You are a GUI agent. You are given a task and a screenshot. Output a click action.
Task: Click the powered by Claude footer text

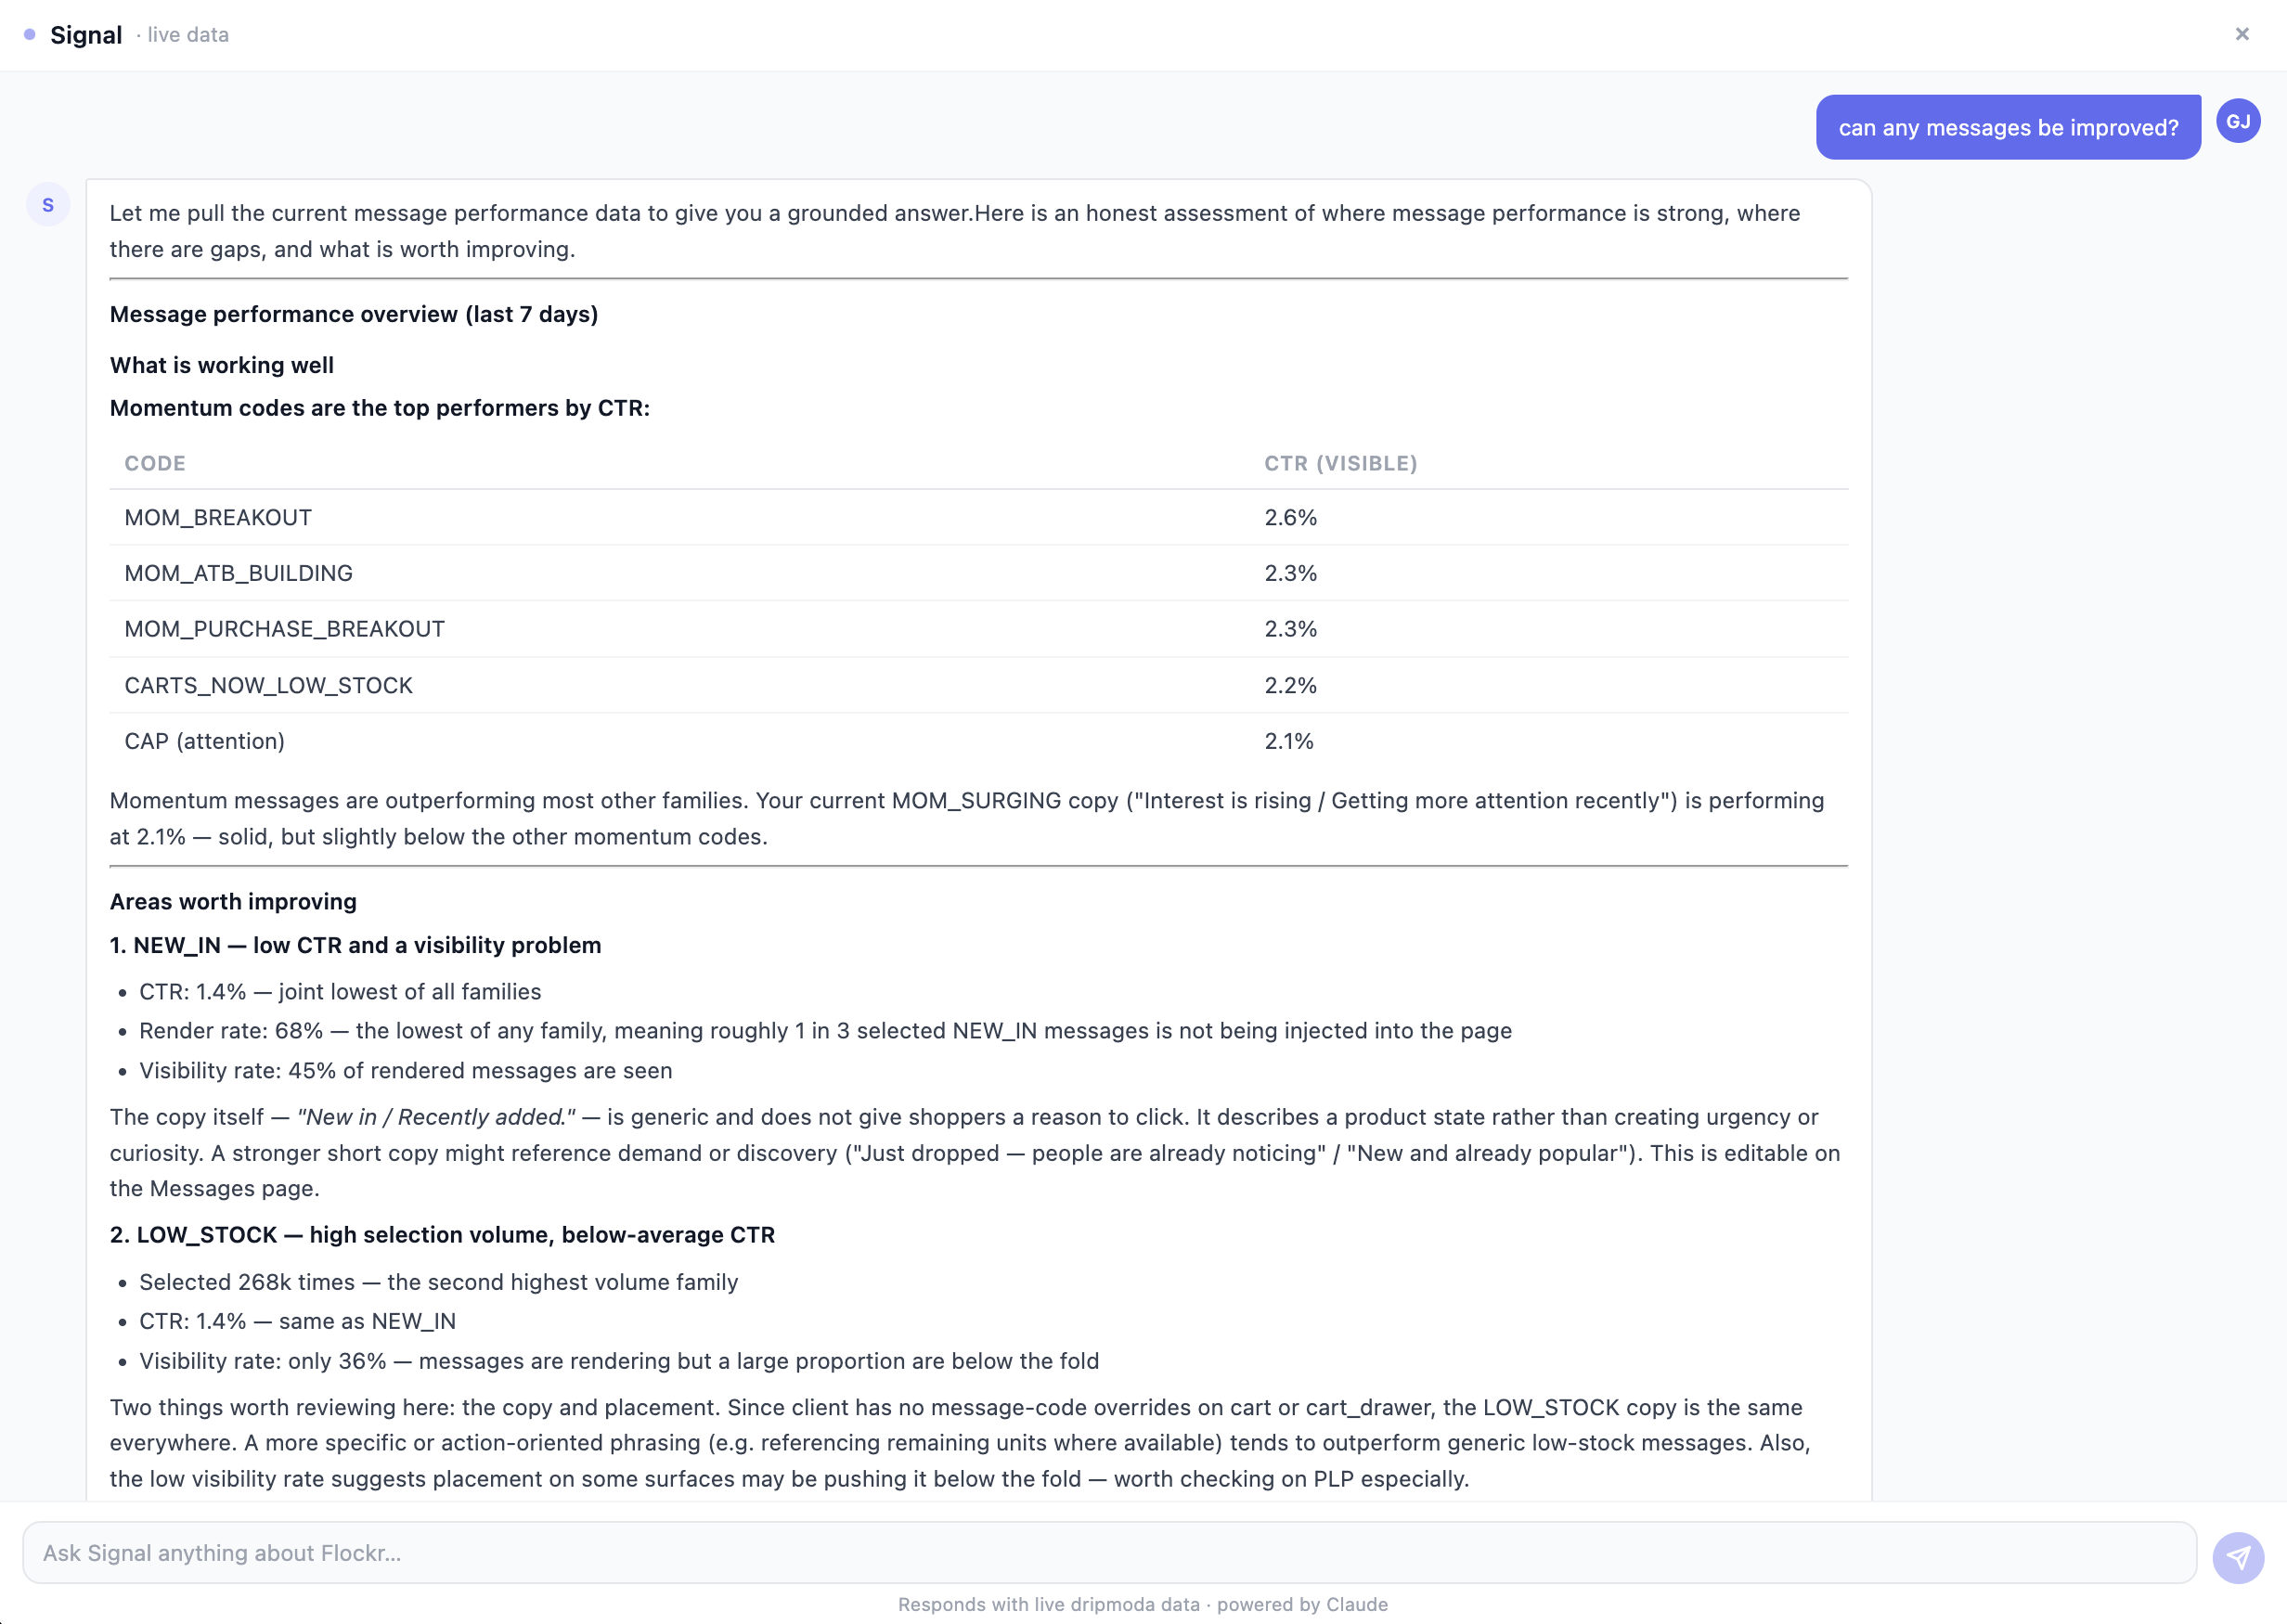(x=1301, y=1604)
